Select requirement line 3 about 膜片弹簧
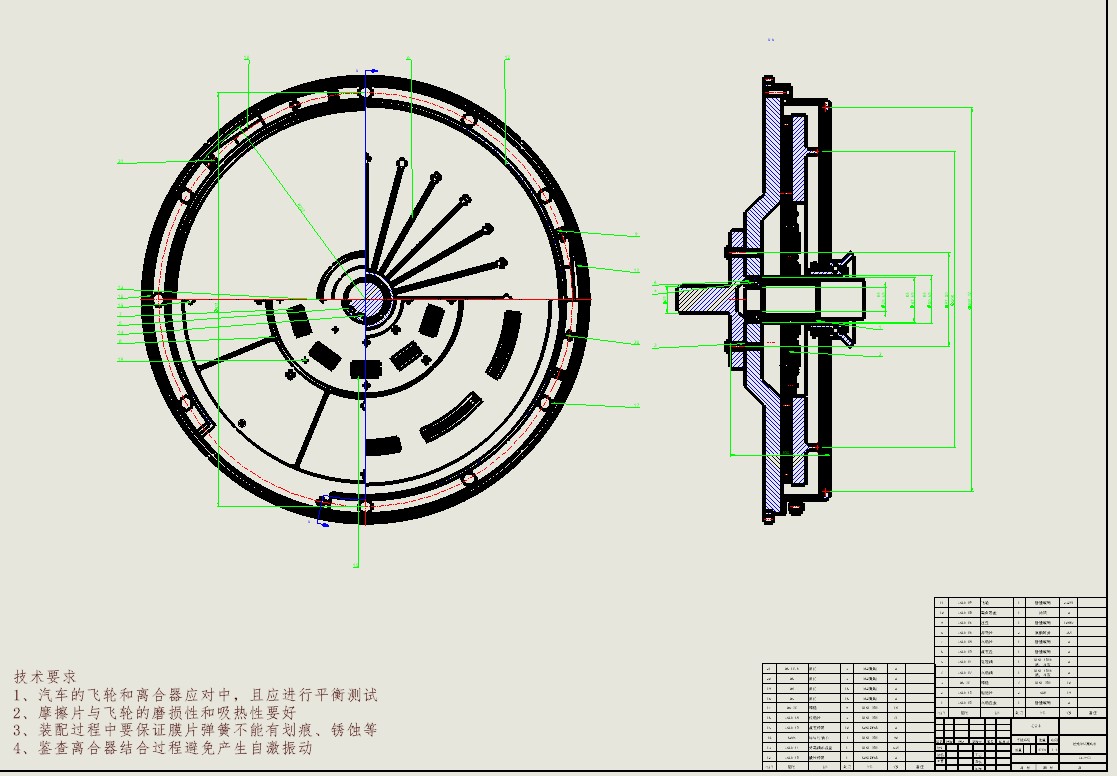The width and height of the screenshot is (1117, 776). (x=195, y=730)
